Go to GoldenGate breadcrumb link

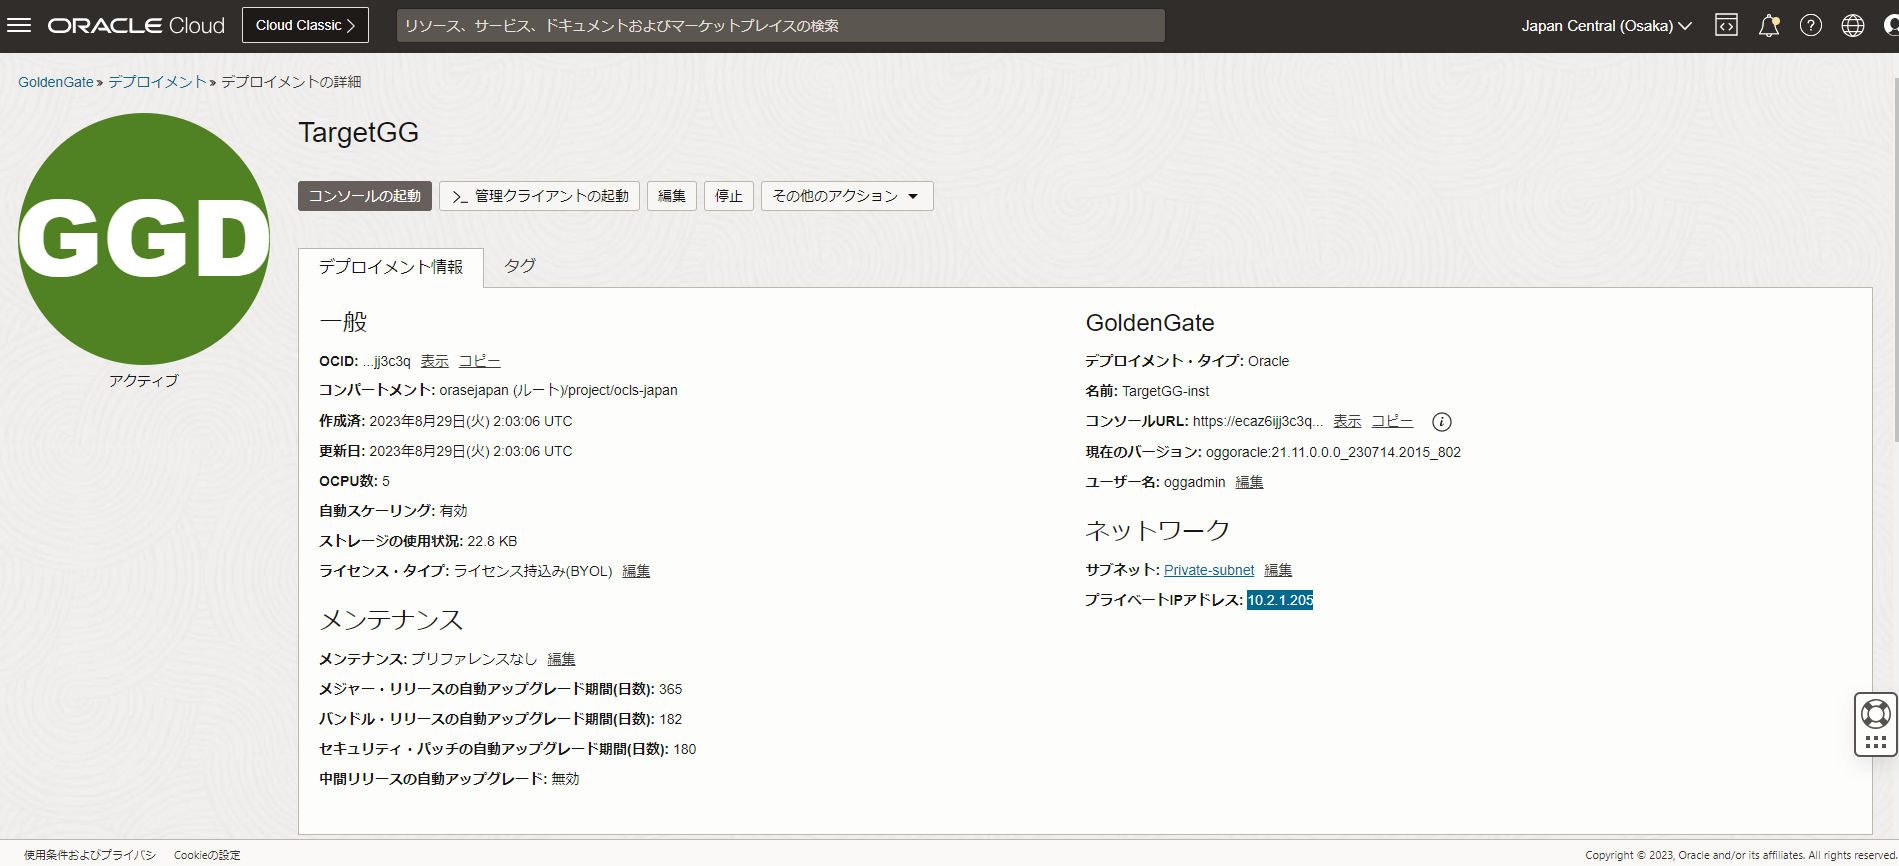[56, 82]
